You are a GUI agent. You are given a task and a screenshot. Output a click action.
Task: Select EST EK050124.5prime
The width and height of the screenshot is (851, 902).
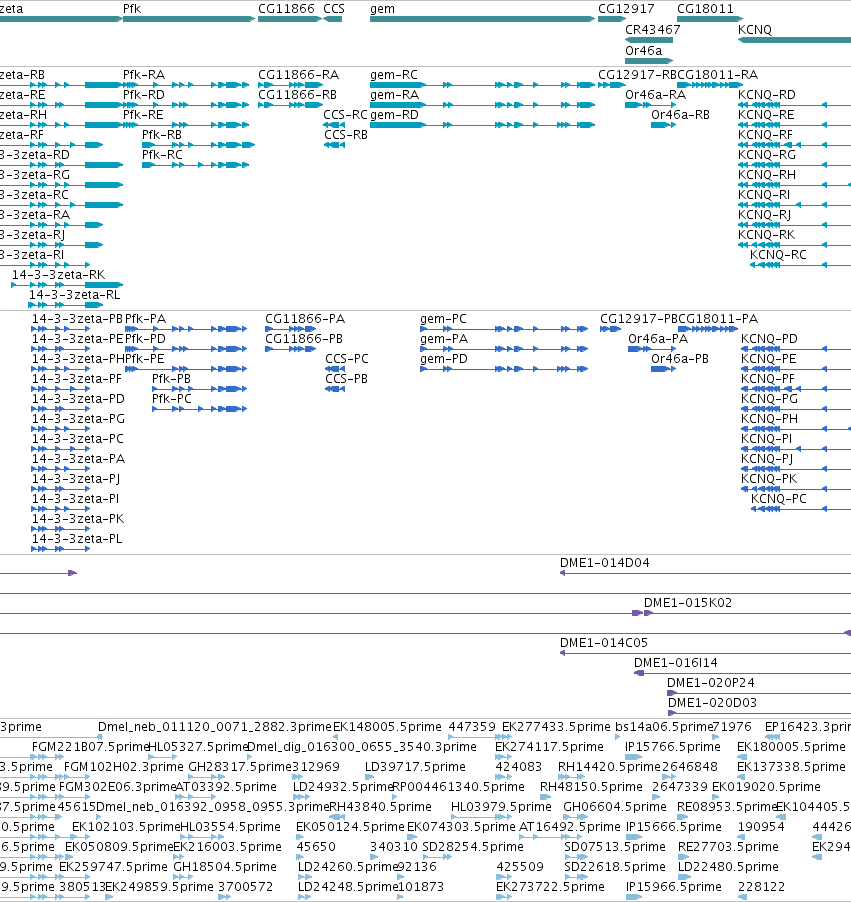[350, 827]
